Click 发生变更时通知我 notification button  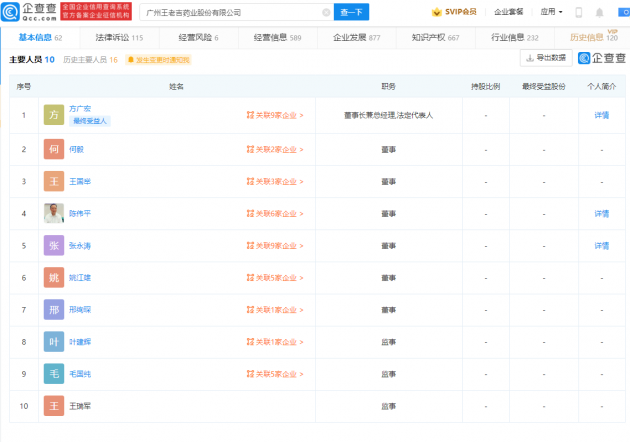tap(158, 60)
